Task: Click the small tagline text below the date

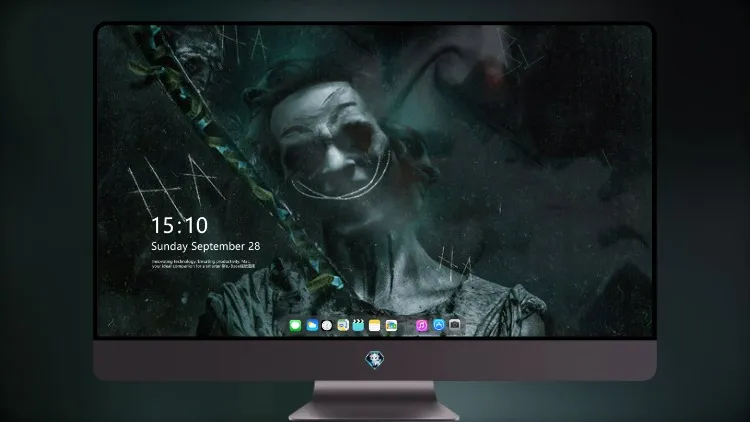Action: pyautogui.click(x=203, y=264)
